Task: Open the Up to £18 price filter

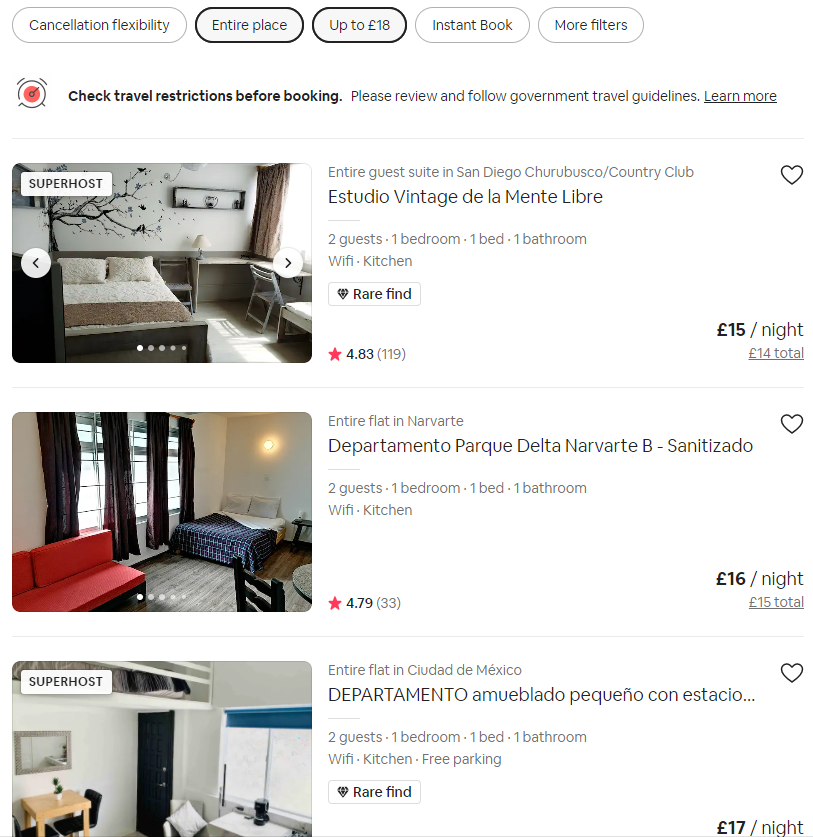Action: click(x=359, y=25)
